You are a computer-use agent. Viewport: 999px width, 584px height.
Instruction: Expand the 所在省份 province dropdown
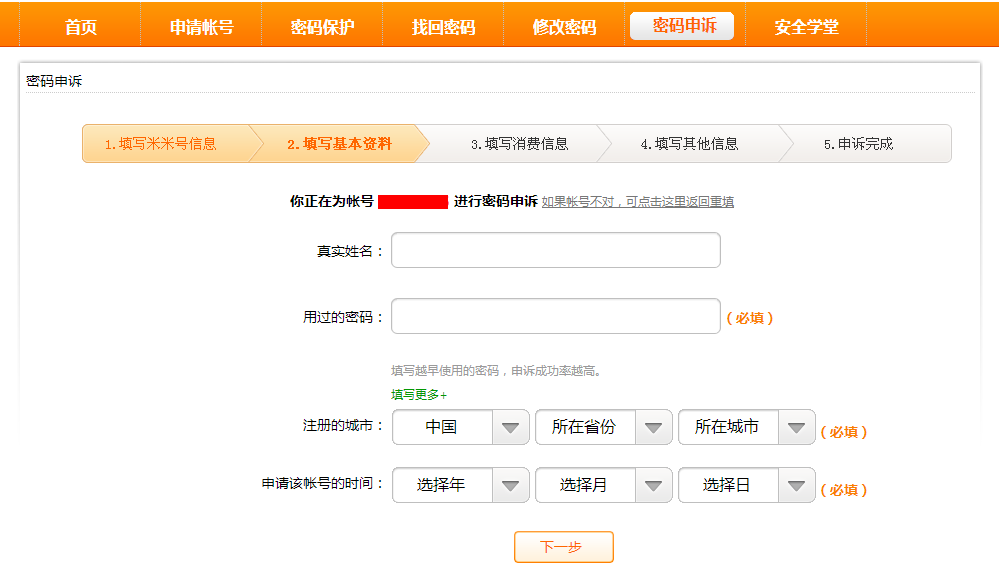click(x=603, y=428)
